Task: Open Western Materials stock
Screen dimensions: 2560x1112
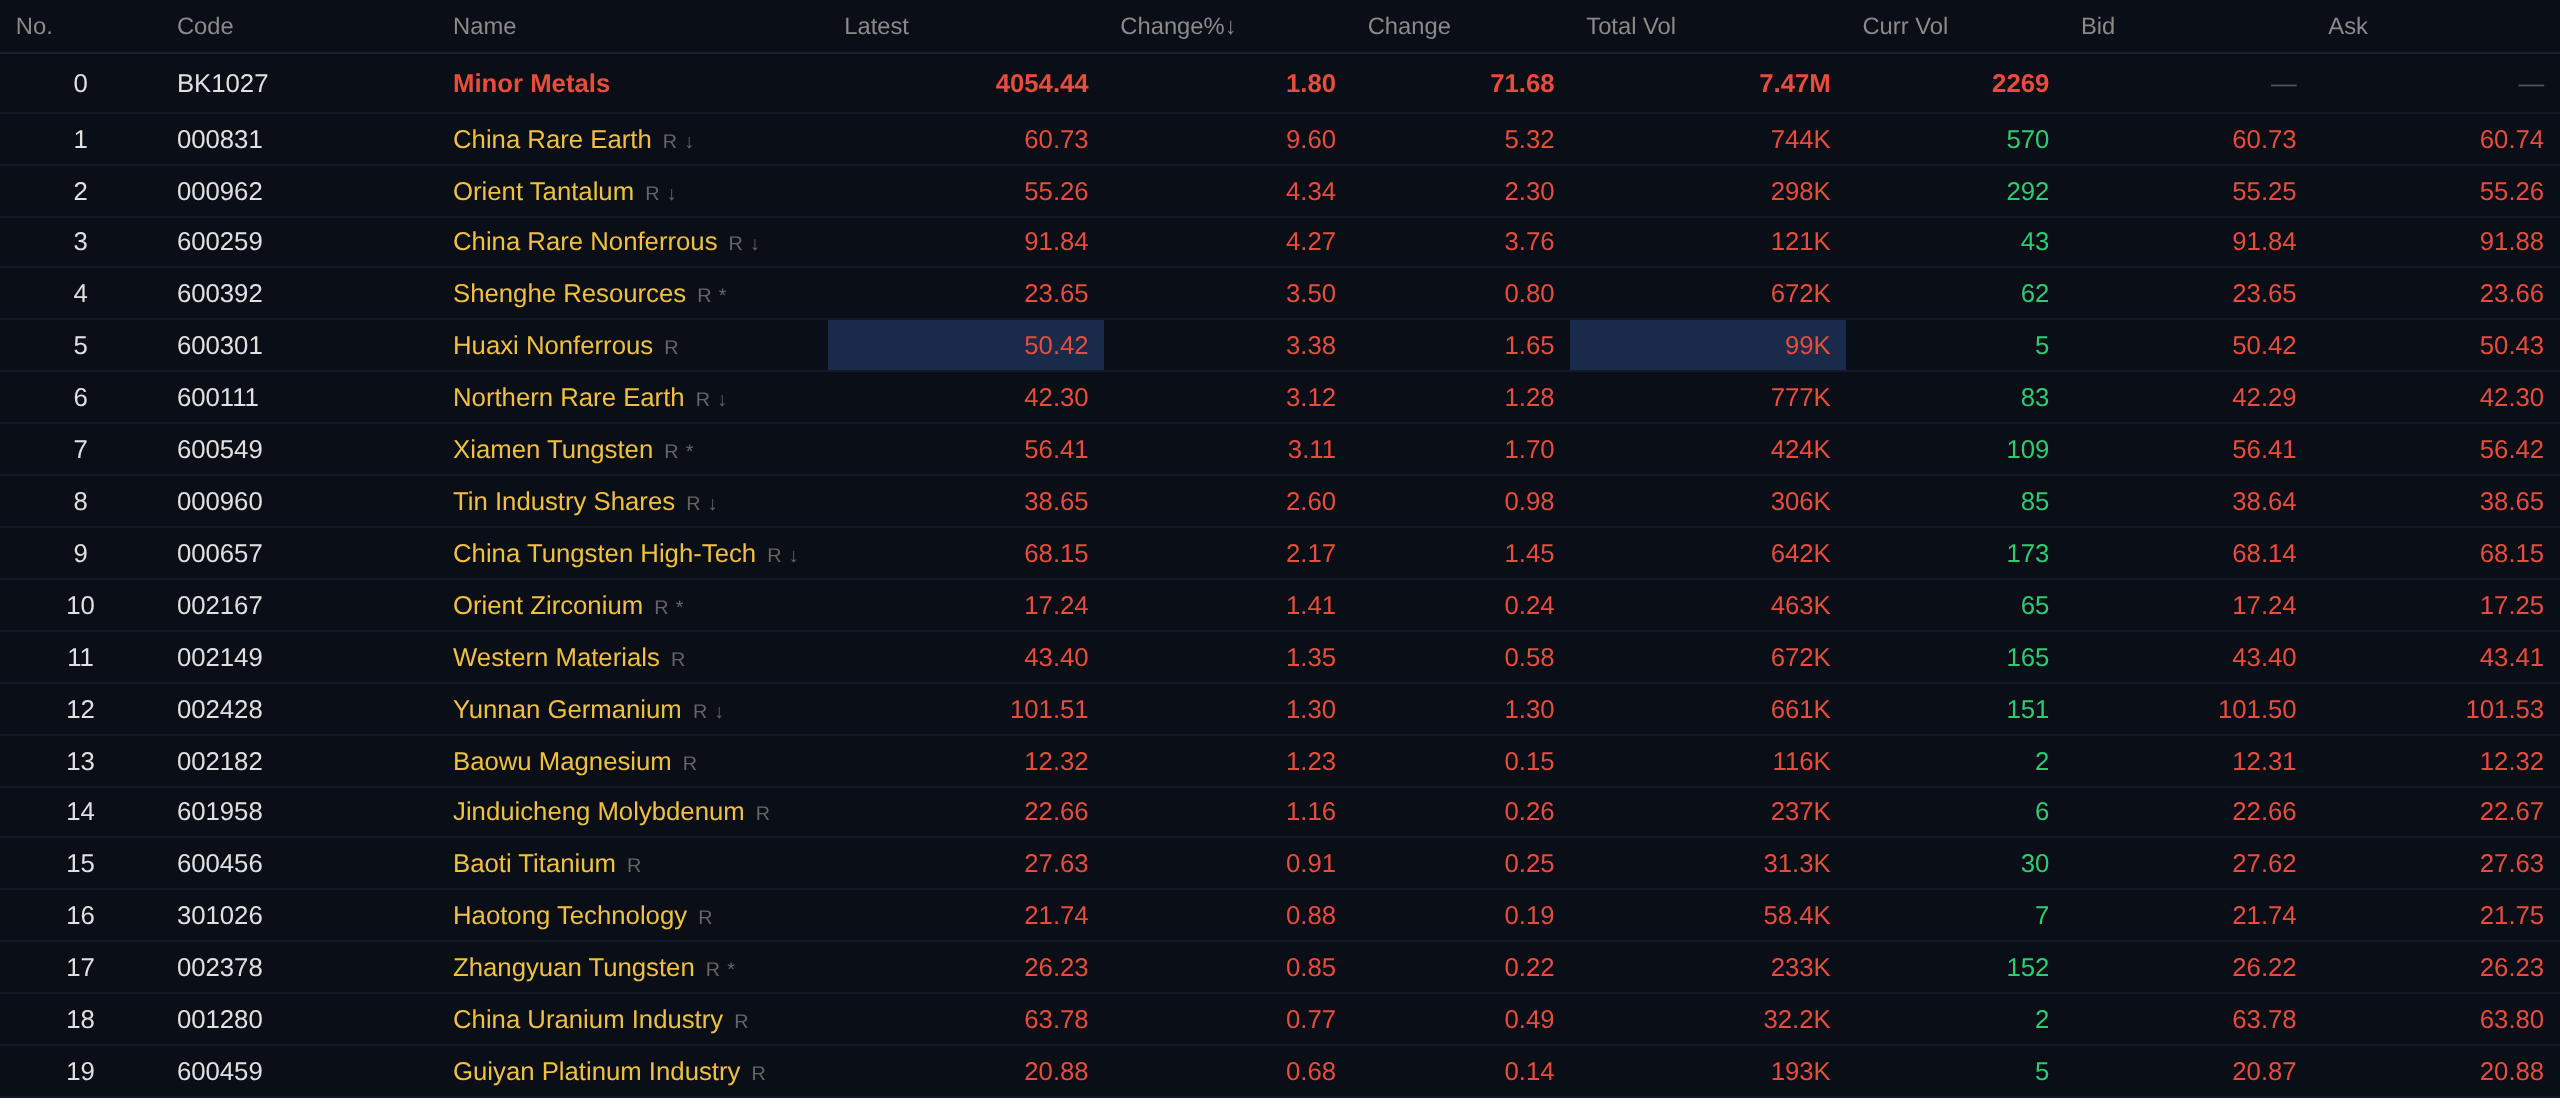Action: pyautogui.click(x=556, y=658)
